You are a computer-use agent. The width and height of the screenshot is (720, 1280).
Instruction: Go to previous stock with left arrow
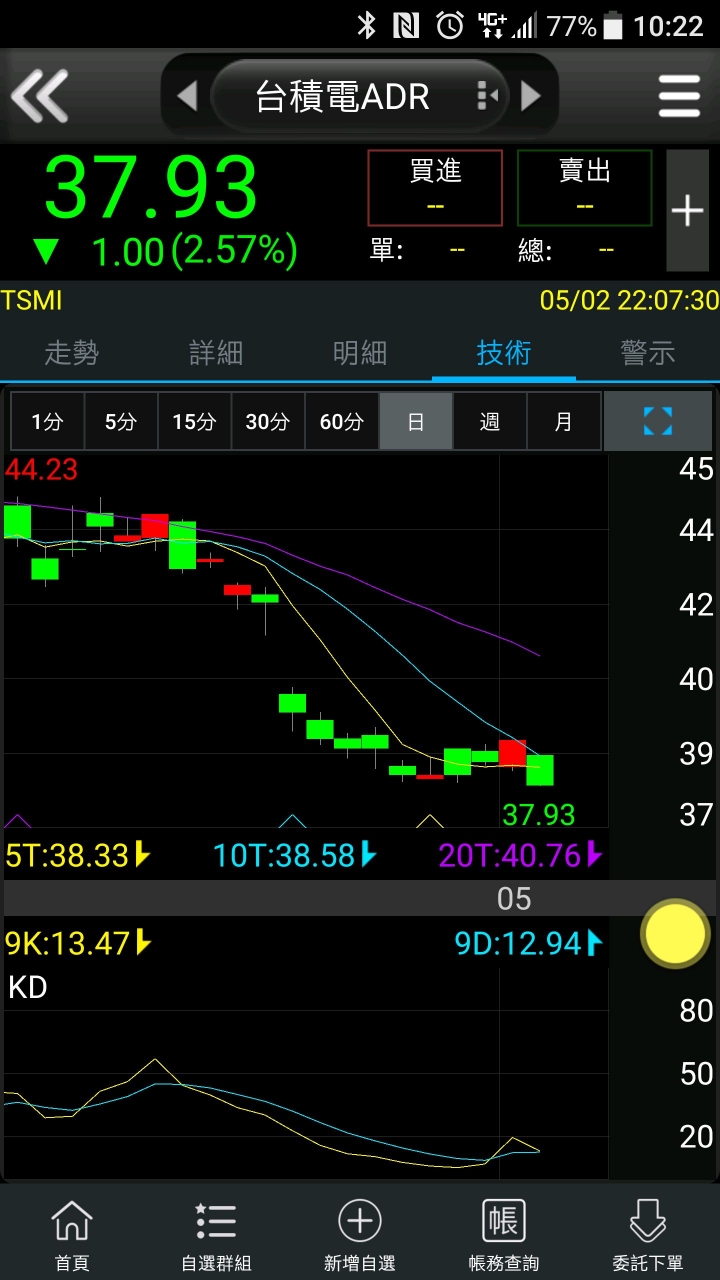(187, 96)
